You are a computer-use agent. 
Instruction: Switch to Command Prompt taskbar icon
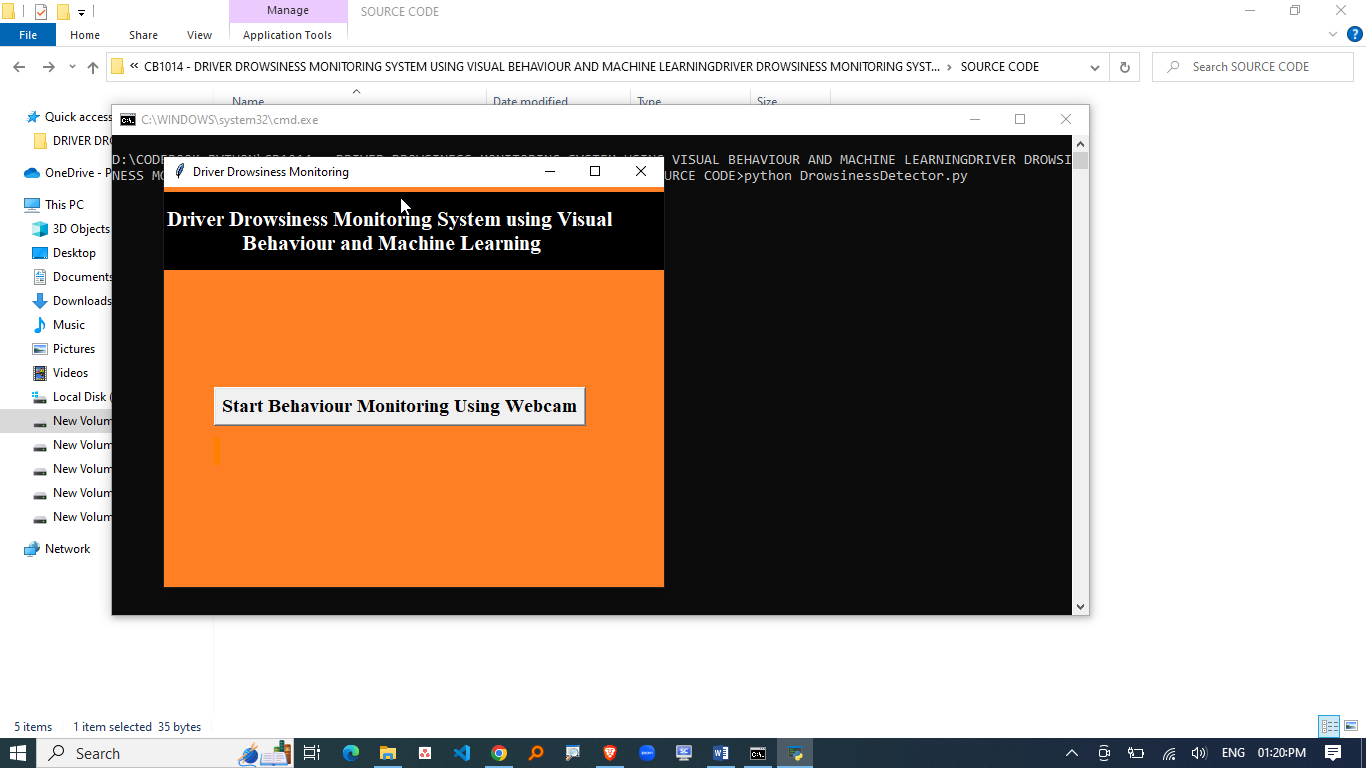[x=758, y=753]
